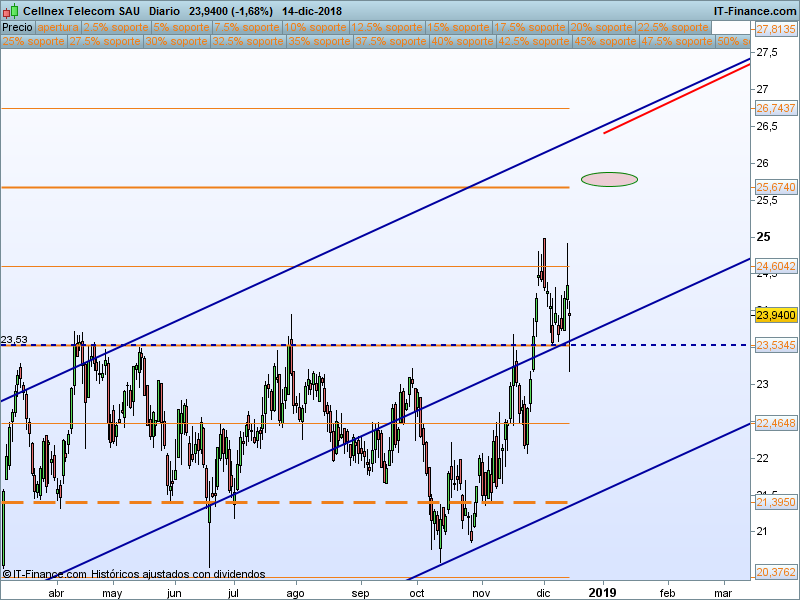Select the green-outlined pink ellipse target zone
This screenshot has height=600, width=800.
coord(609,179)
